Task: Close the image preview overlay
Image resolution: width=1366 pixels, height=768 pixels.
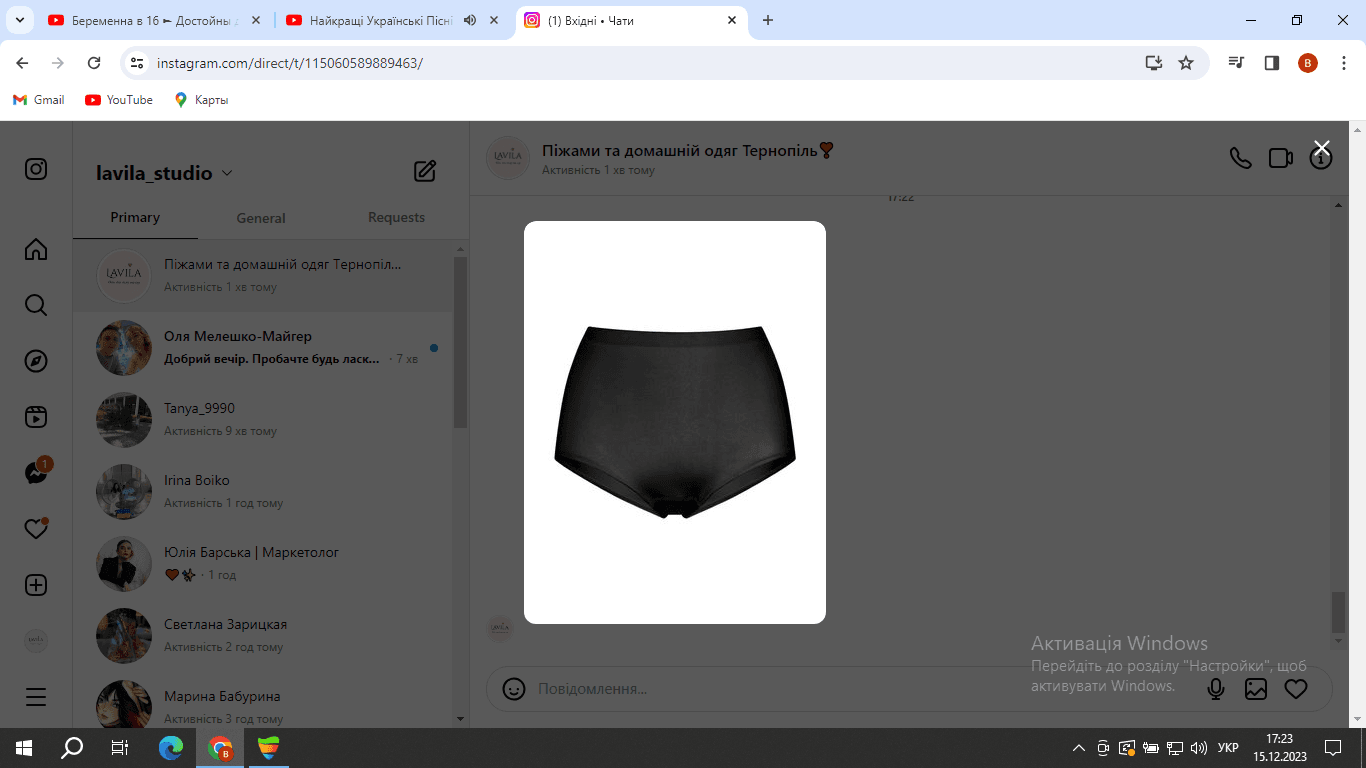Action: (x=1321, y=148)
